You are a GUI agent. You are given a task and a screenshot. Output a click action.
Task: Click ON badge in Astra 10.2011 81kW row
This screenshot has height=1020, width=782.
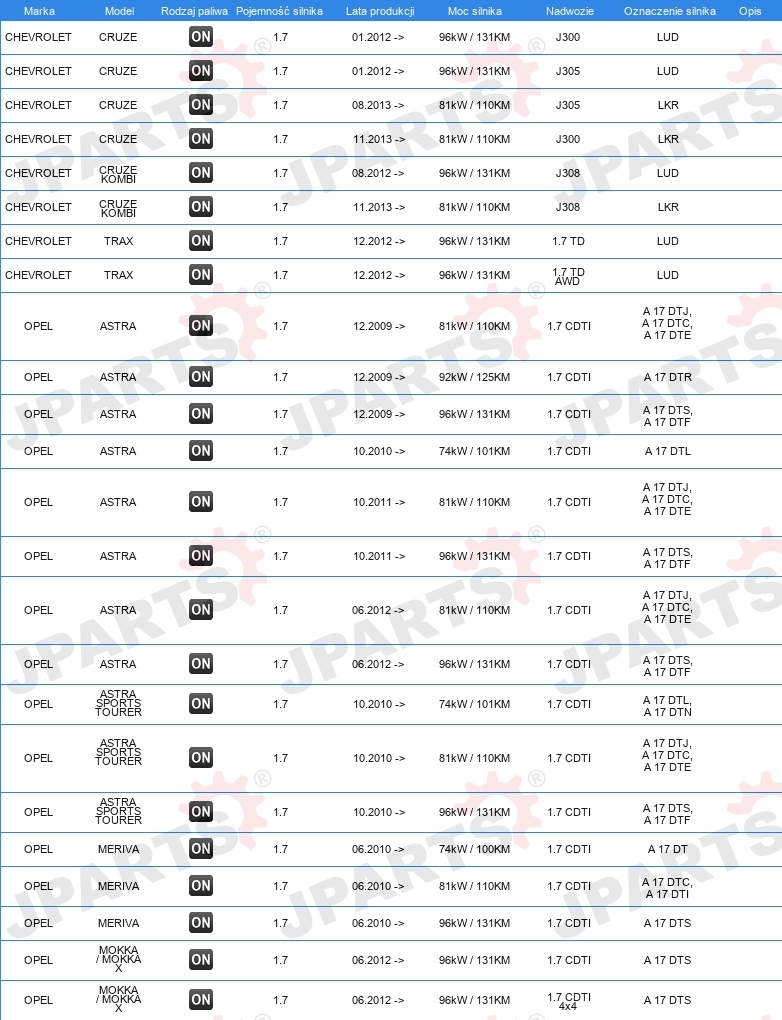coord(201,502)
